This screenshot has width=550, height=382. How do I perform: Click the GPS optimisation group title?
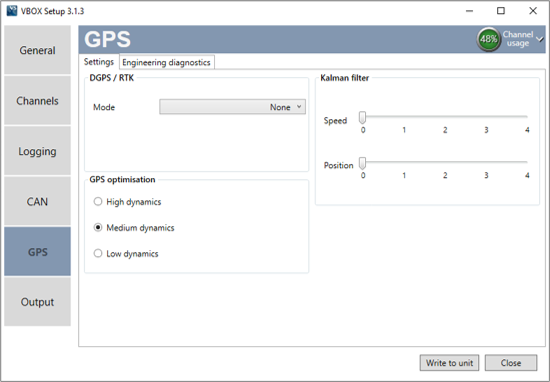click(122, 180)
